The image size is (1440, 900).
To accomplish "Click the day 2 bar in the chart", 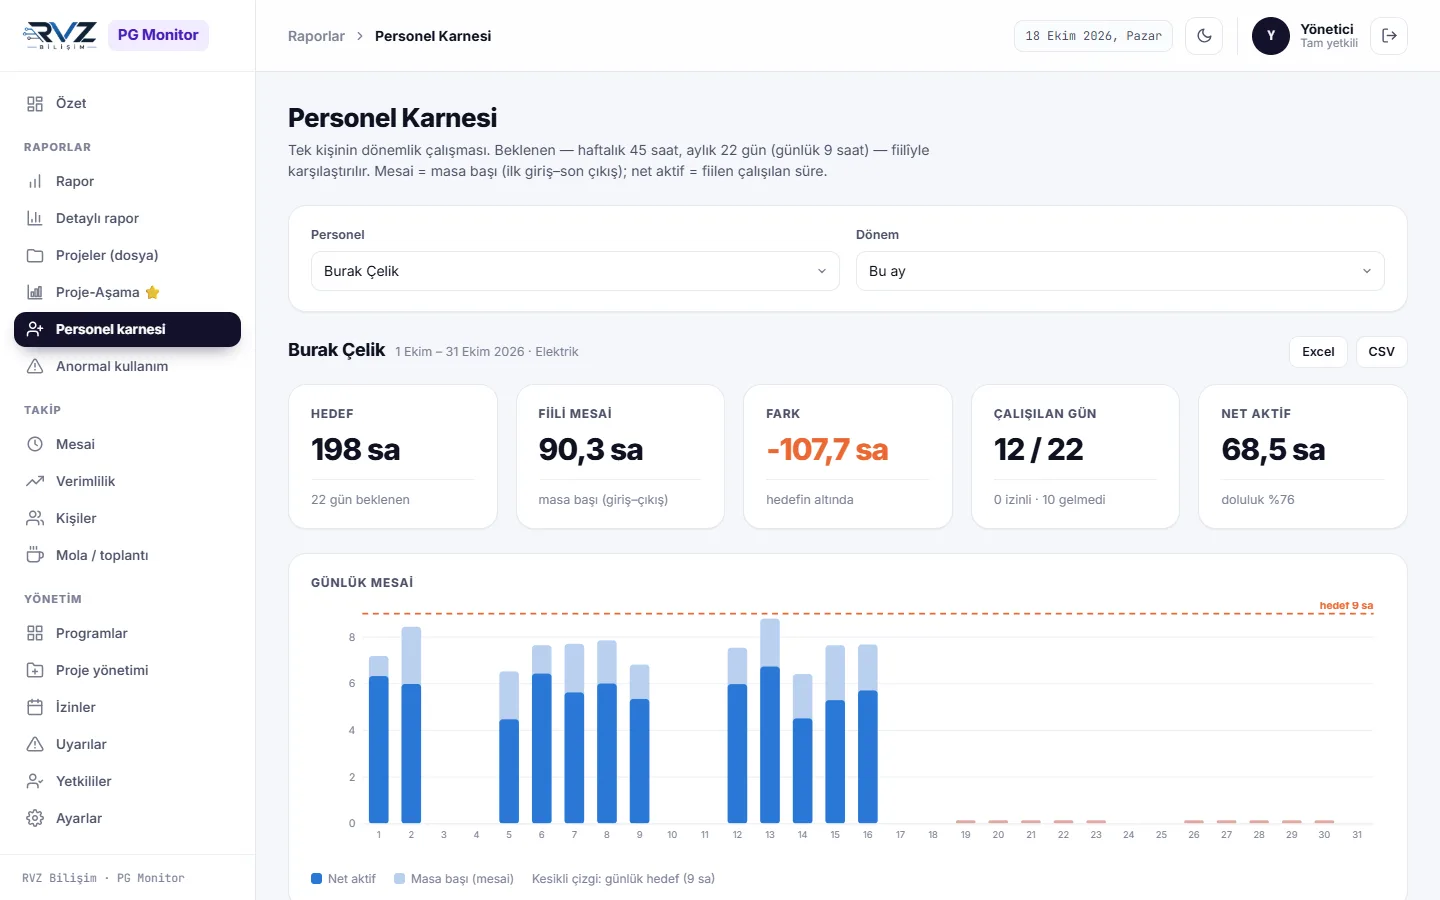I will (411, 725).
